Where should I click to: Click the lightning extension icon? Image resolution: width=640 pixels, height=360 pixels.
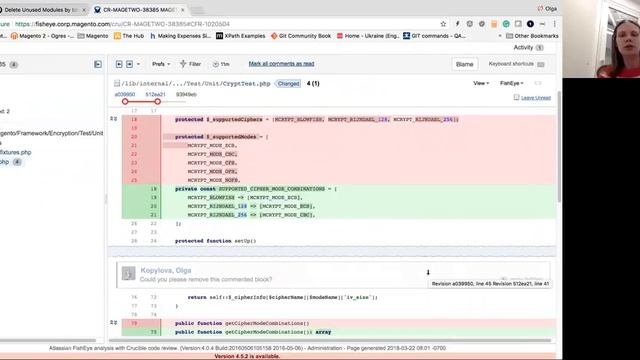tap(458, 24)
